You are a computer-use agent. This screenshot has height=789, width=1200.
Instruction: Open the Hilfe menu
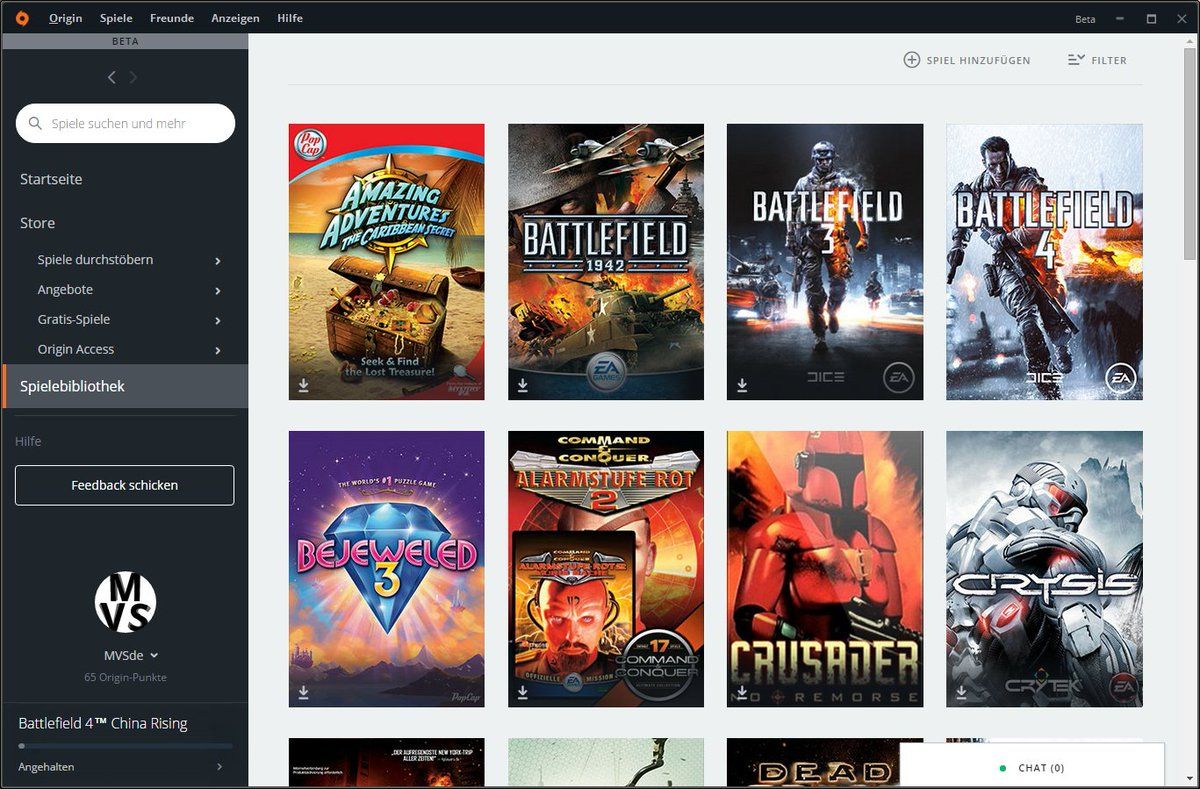pyautogui.click(x=290, y=18)
